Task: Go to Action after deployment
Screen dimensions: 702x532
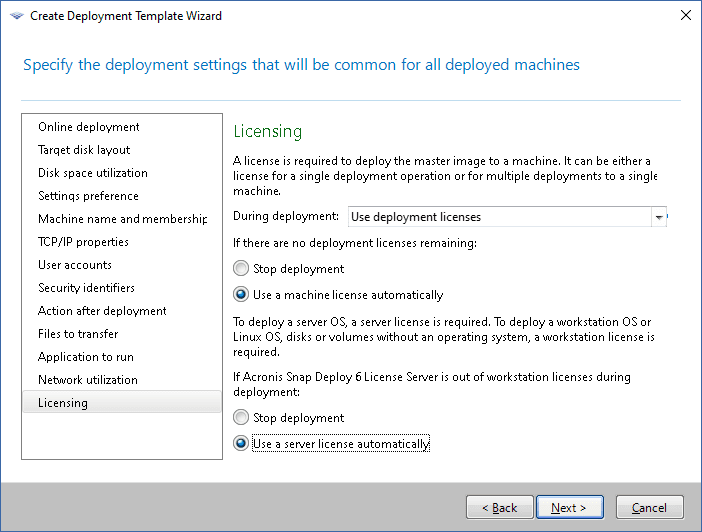Action: click(102, 311)
